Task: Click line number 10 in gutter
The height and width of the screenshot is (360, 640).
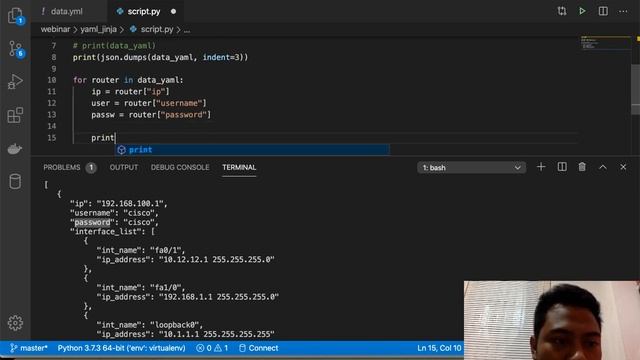Action: (52, 80)
